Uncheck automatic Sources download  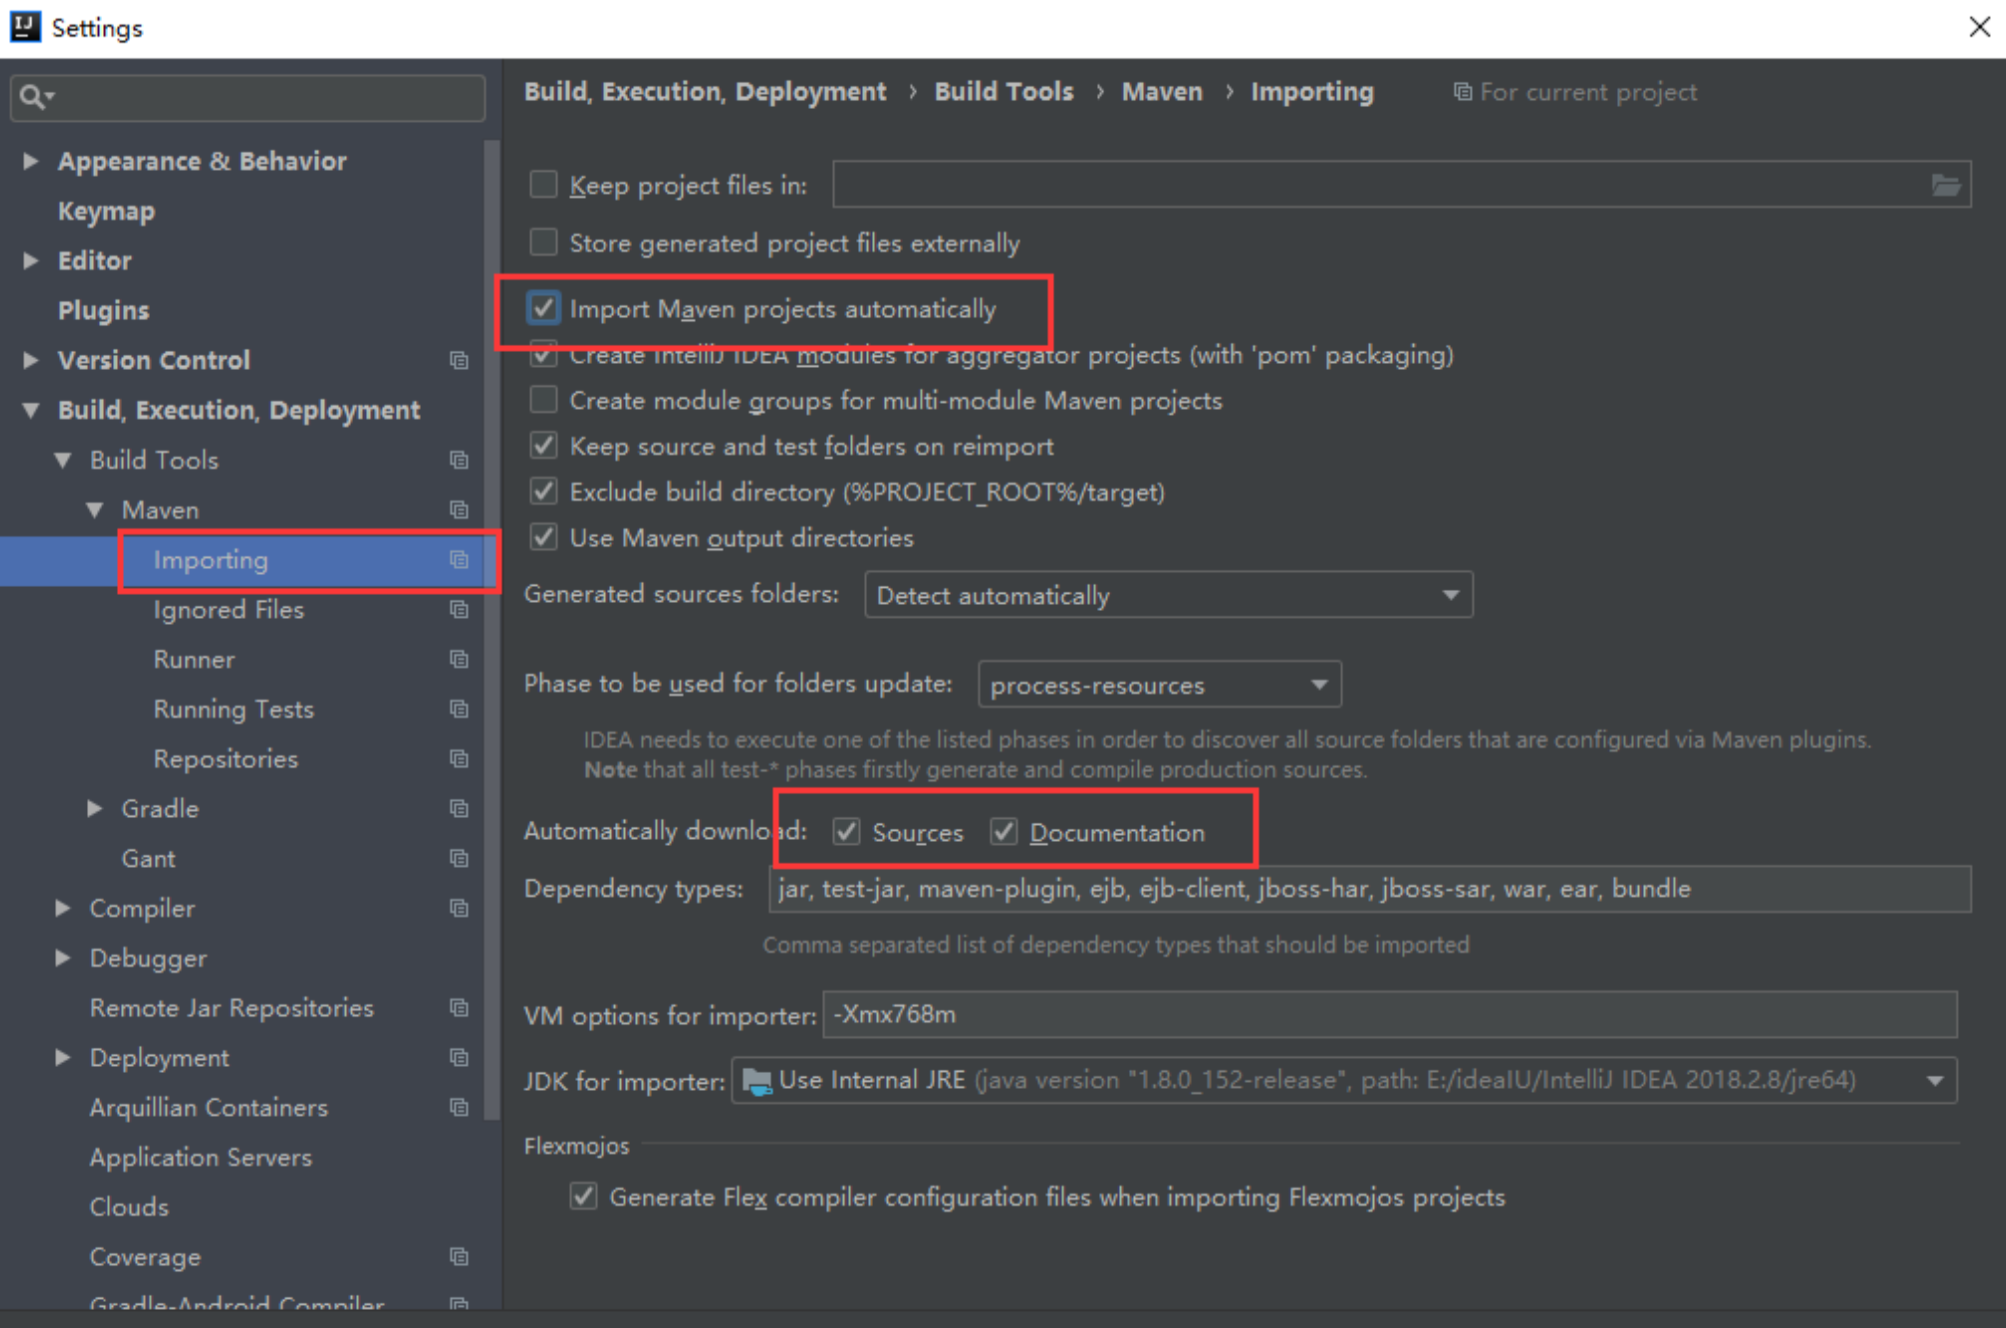click(x=846, y=832)
